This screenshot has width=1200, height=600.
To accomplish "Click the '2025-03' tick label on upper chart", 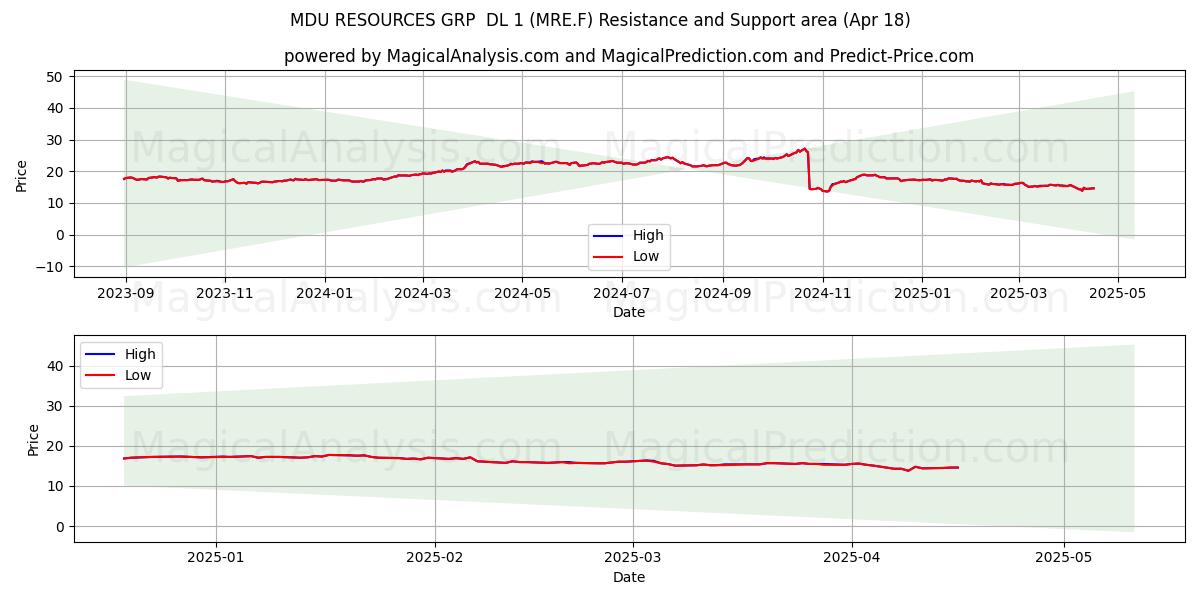I will 1019,294.
